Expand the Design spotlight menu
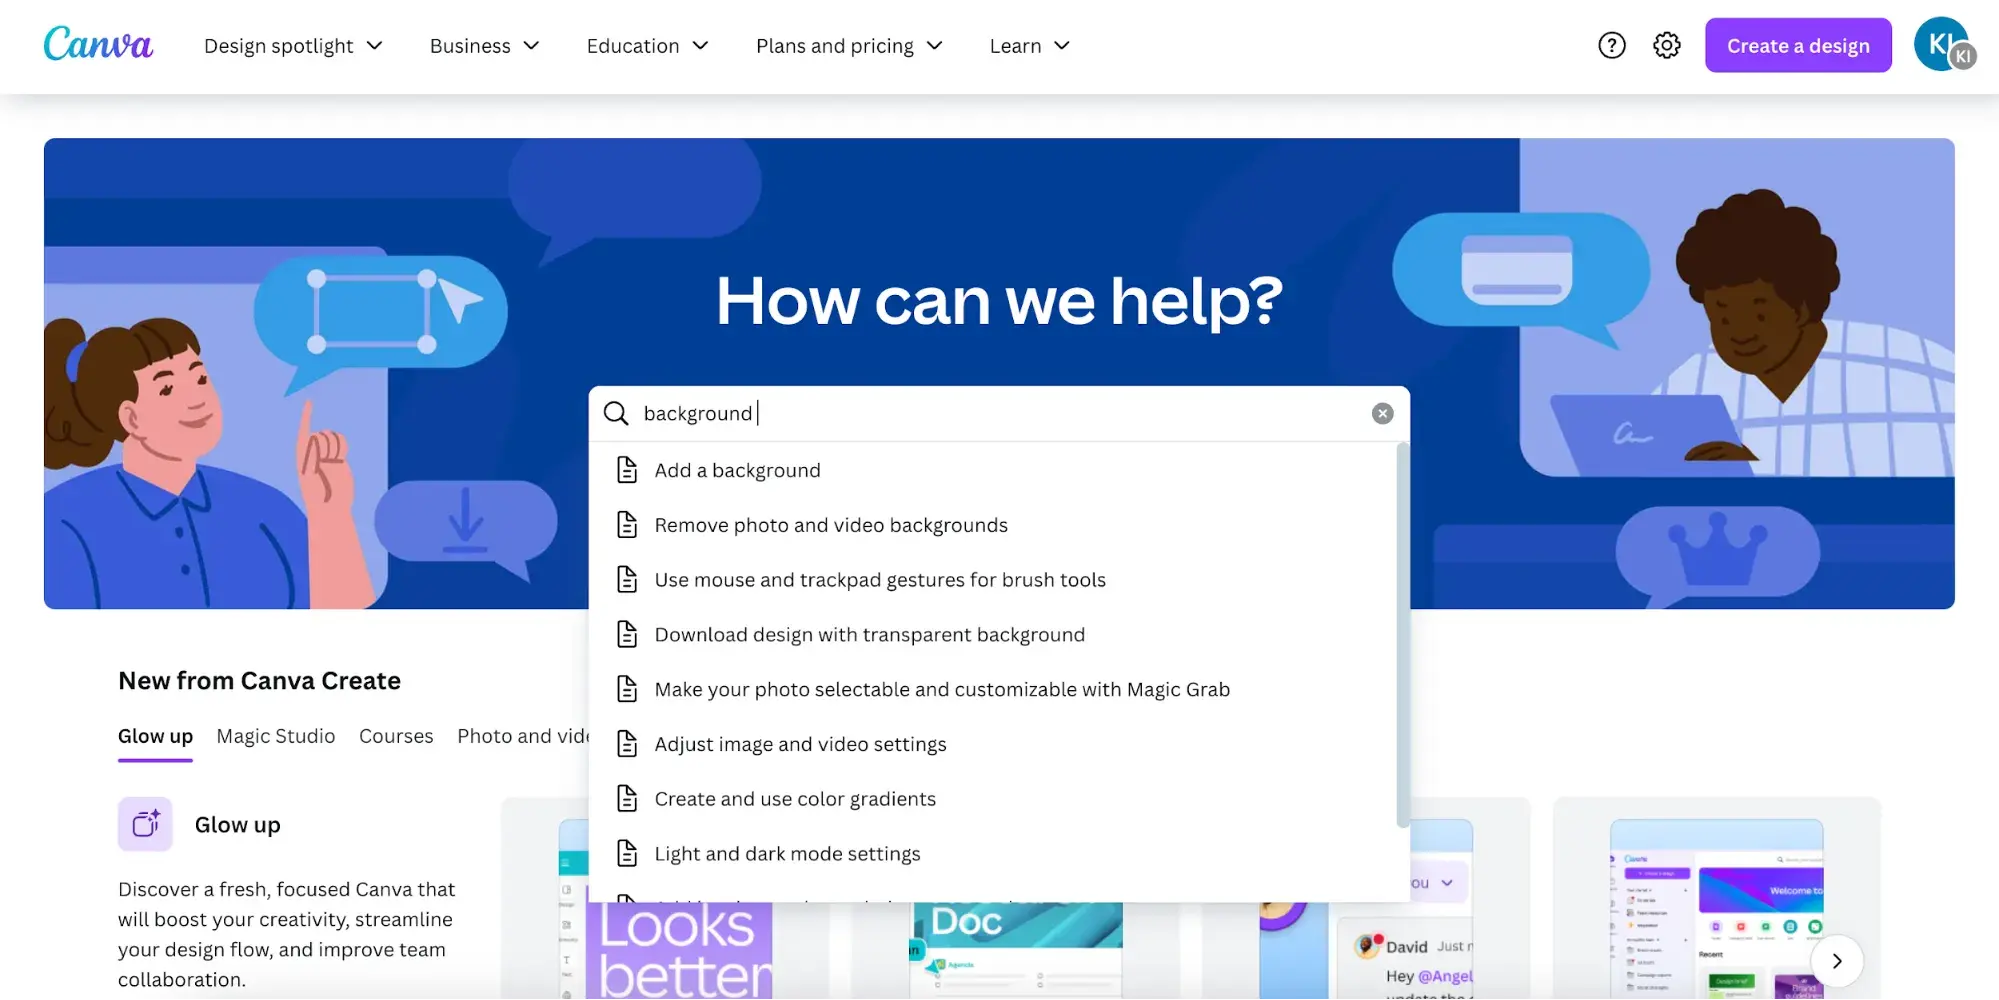This screenshot has height=1000, width=1999. [293, 46]
